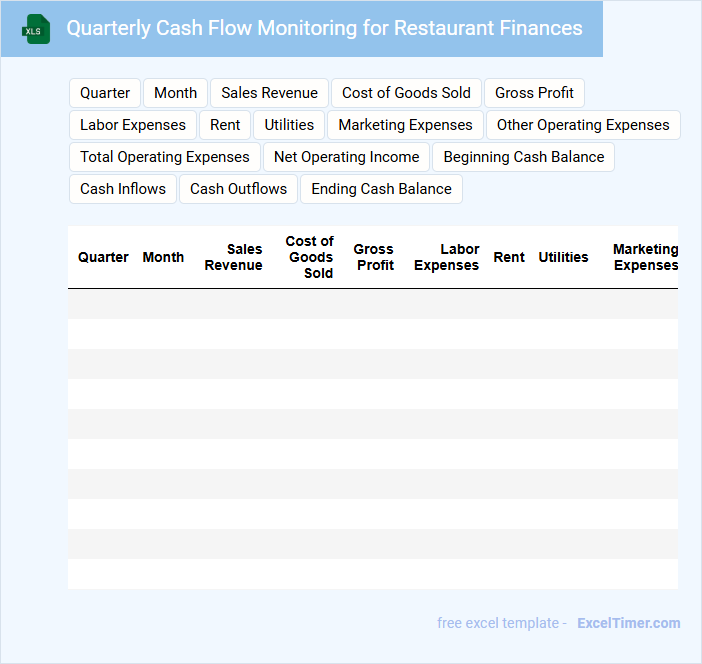The image size is (702, 664).
Task: Click the Beginning Cash Balance tag
Action: click(x=524, y=157)
